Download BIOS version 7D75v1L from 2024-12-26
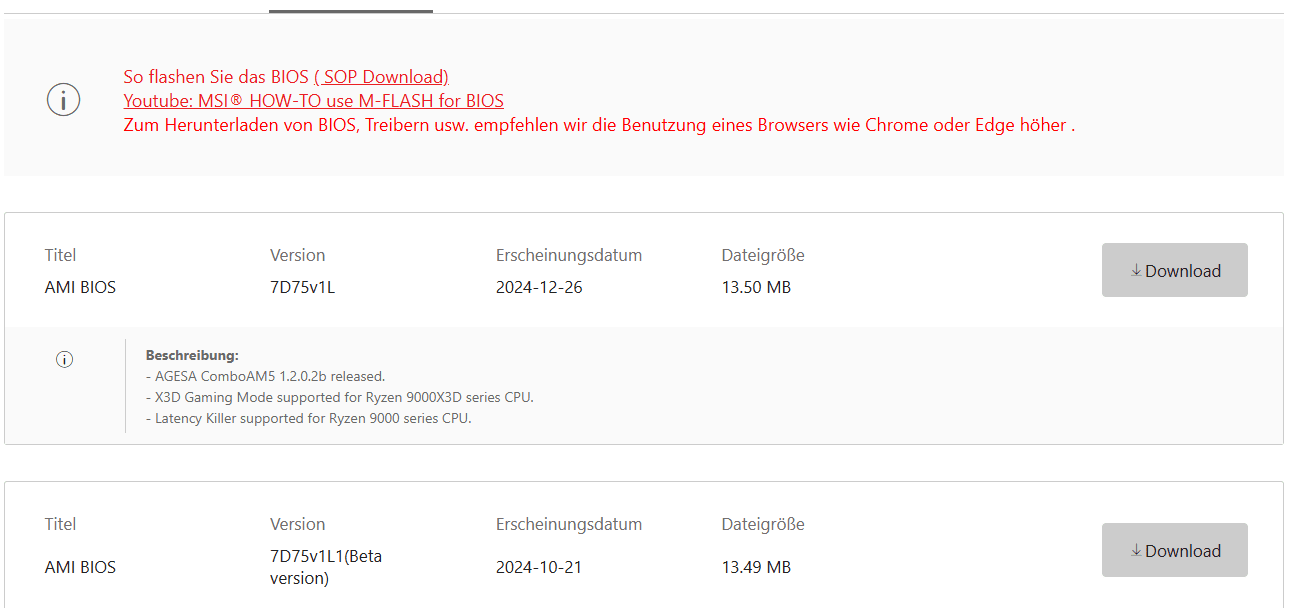 (1174, 270)
